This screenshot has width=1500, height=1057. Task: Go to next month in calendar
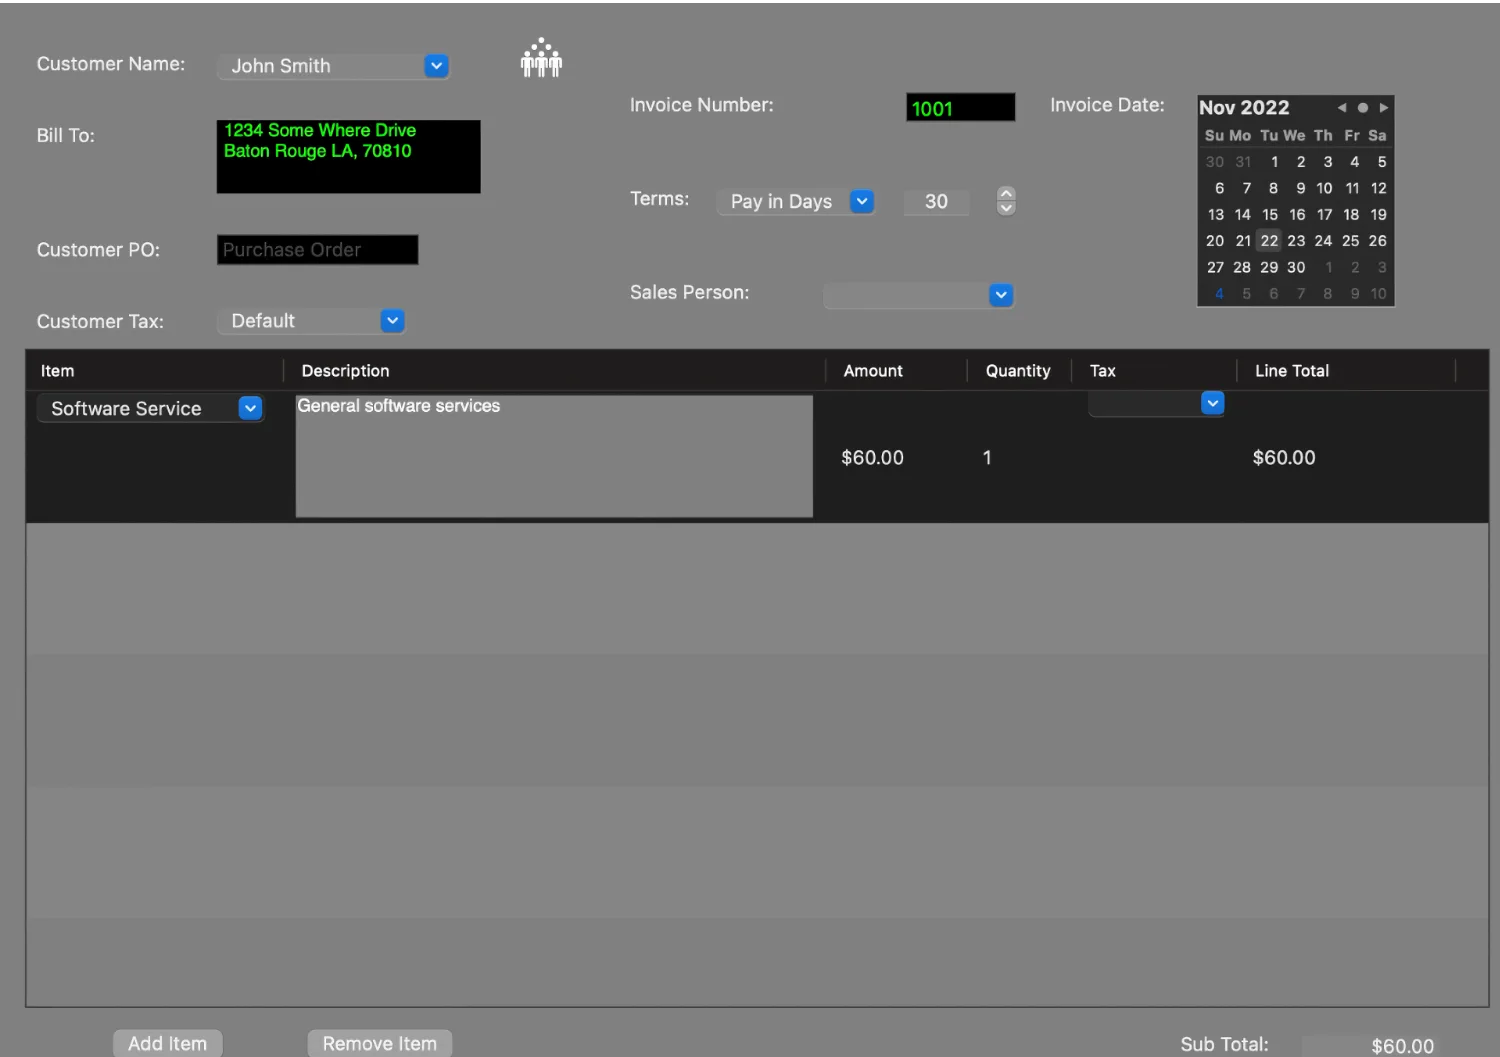tap(1384, 108)
